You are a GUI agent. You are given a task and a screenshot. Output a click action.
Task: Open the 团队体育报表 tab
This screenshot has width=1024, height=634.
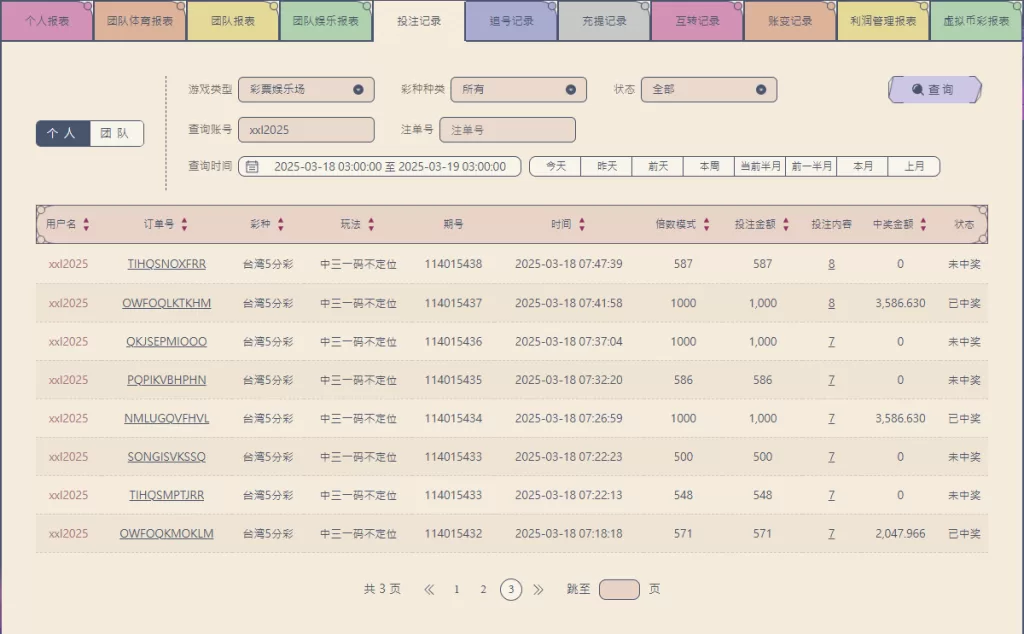(140, 21)
